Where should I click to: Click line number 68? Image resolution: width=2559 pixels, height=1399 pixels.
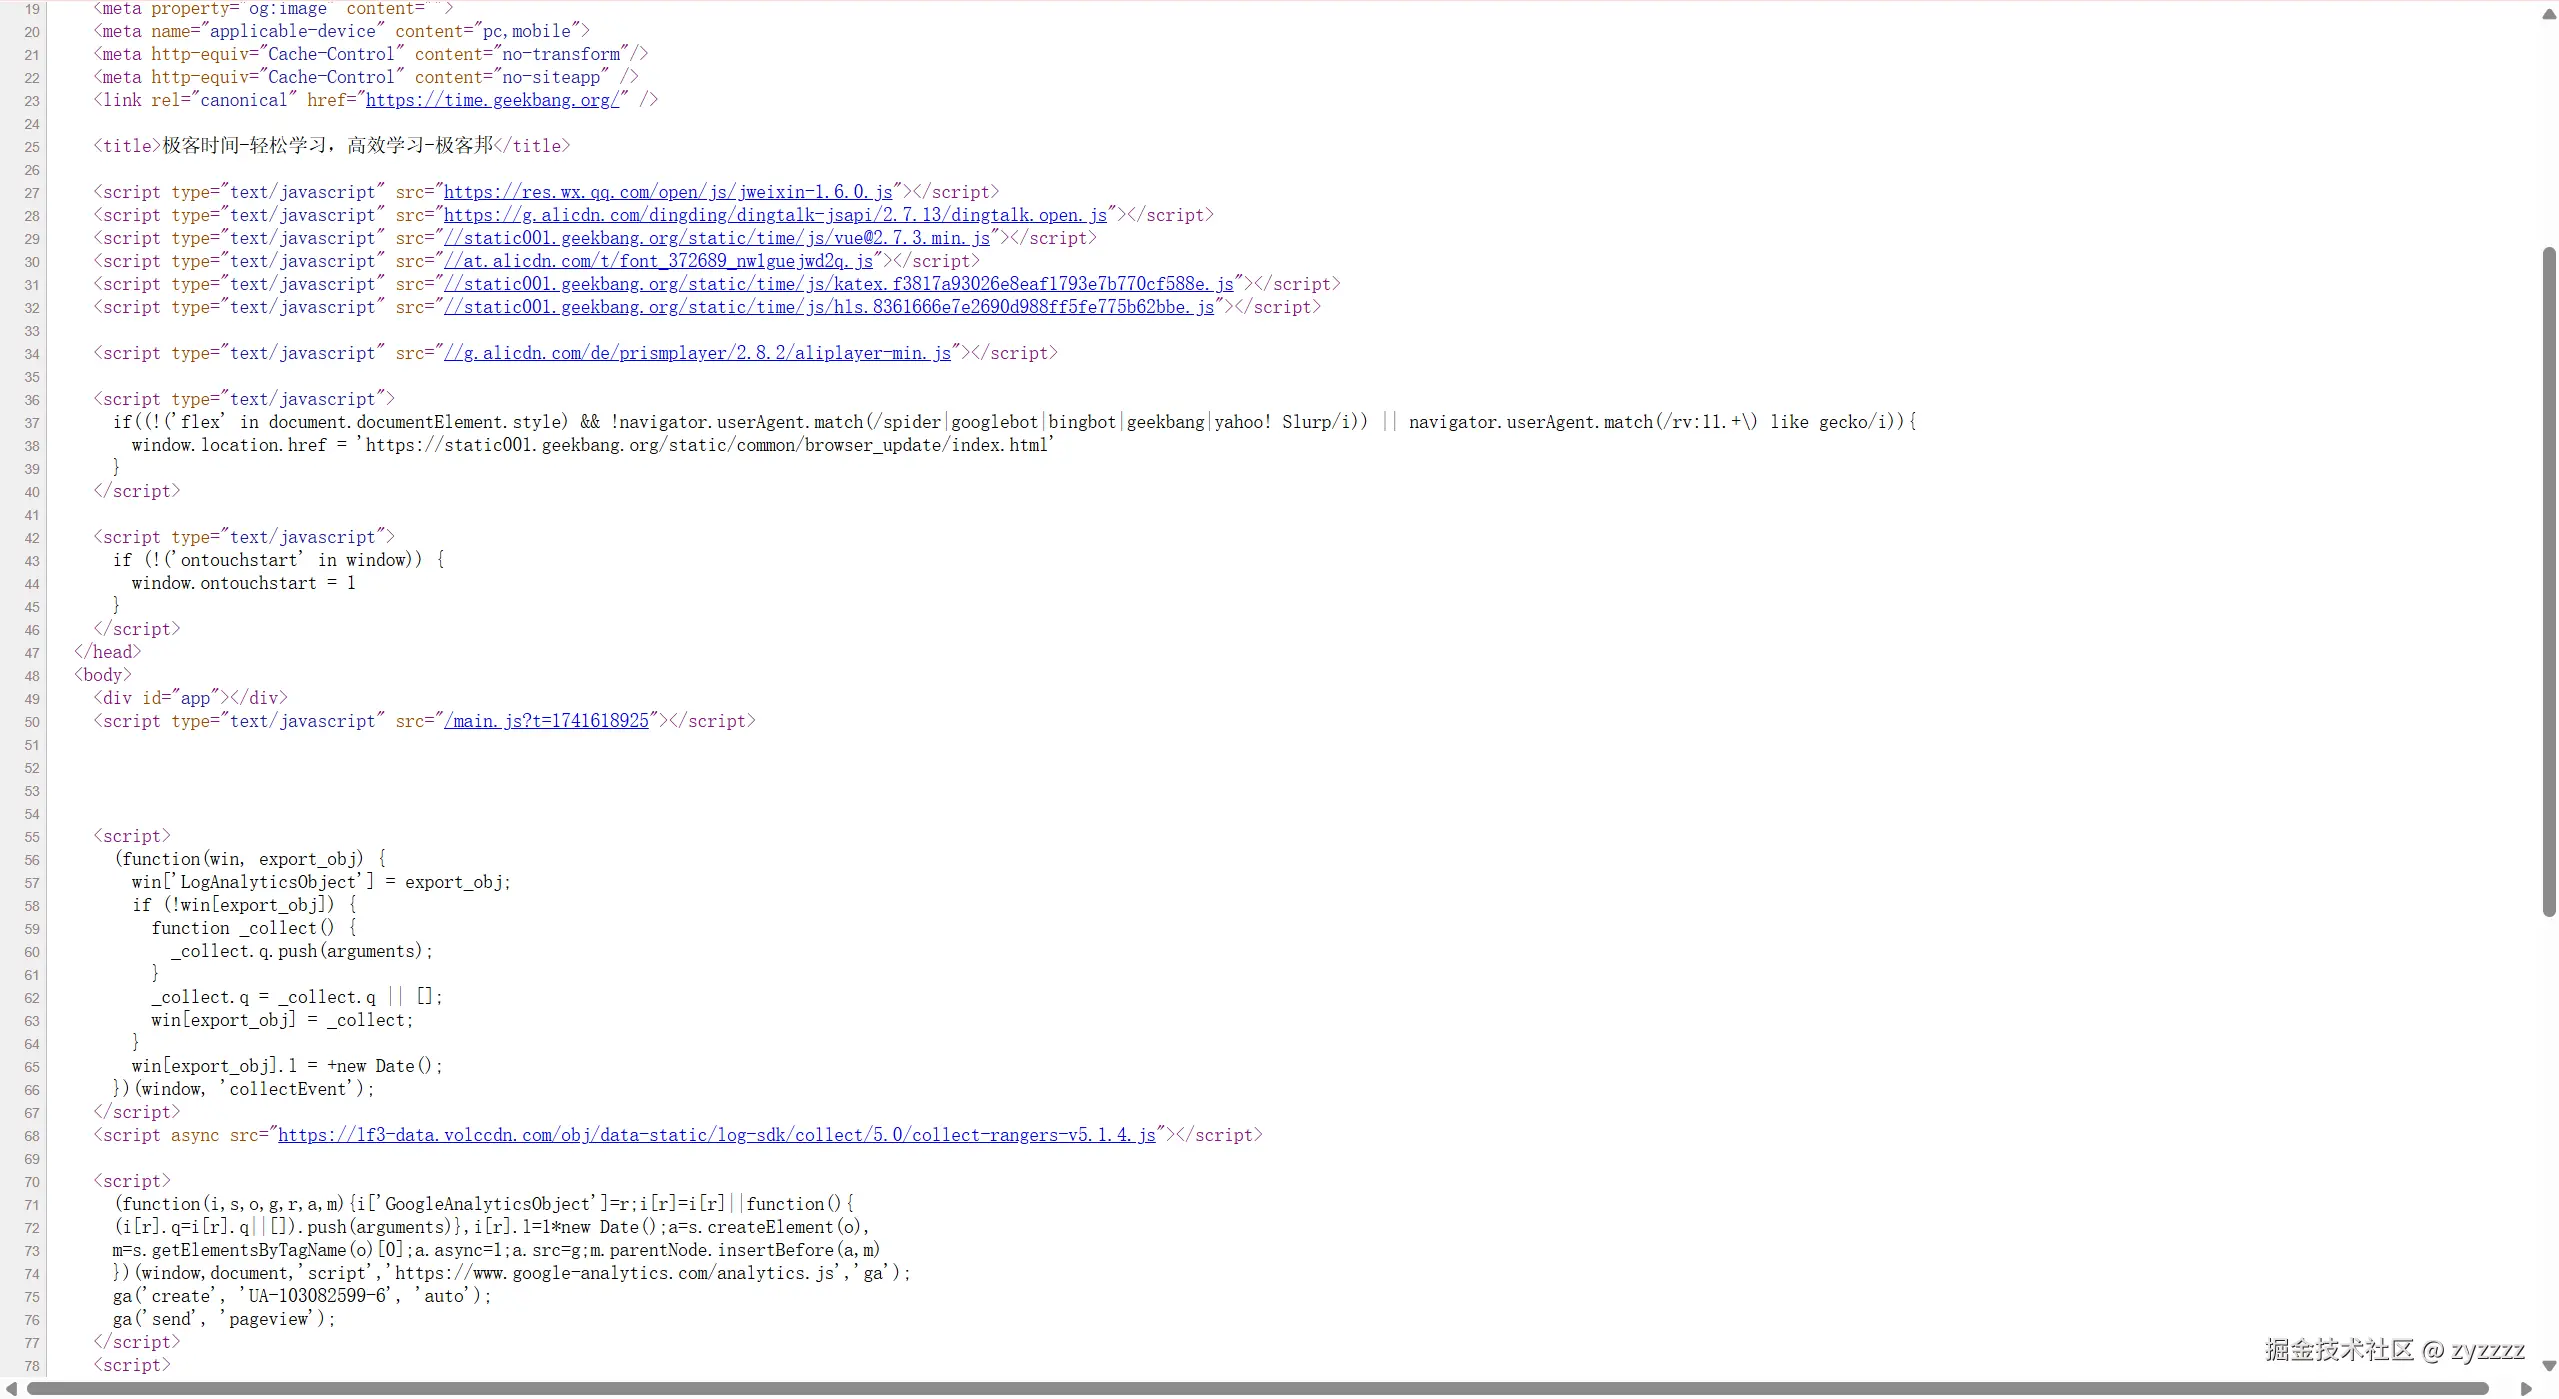pyautogui.click(x=32, y=1136)
